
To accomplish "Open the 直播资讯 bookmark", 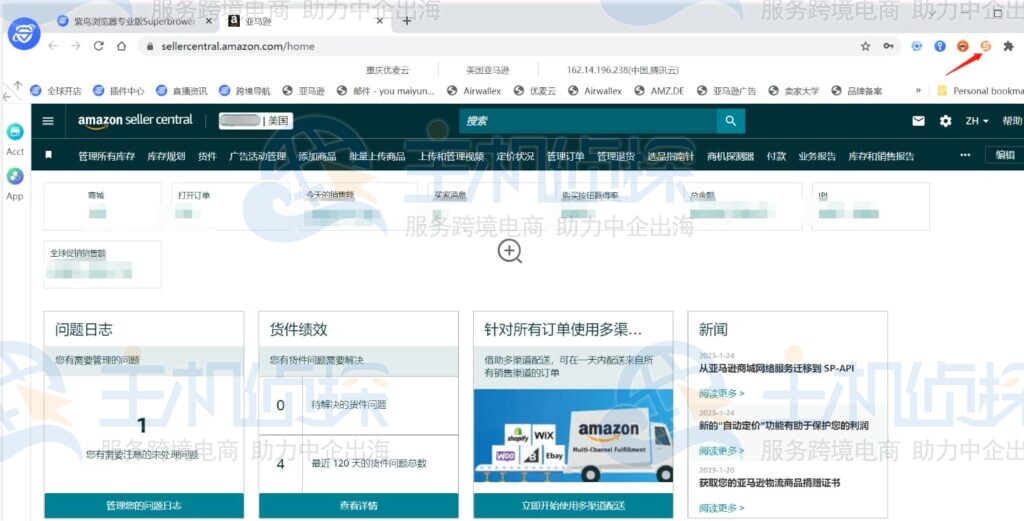I will [182, 91].
